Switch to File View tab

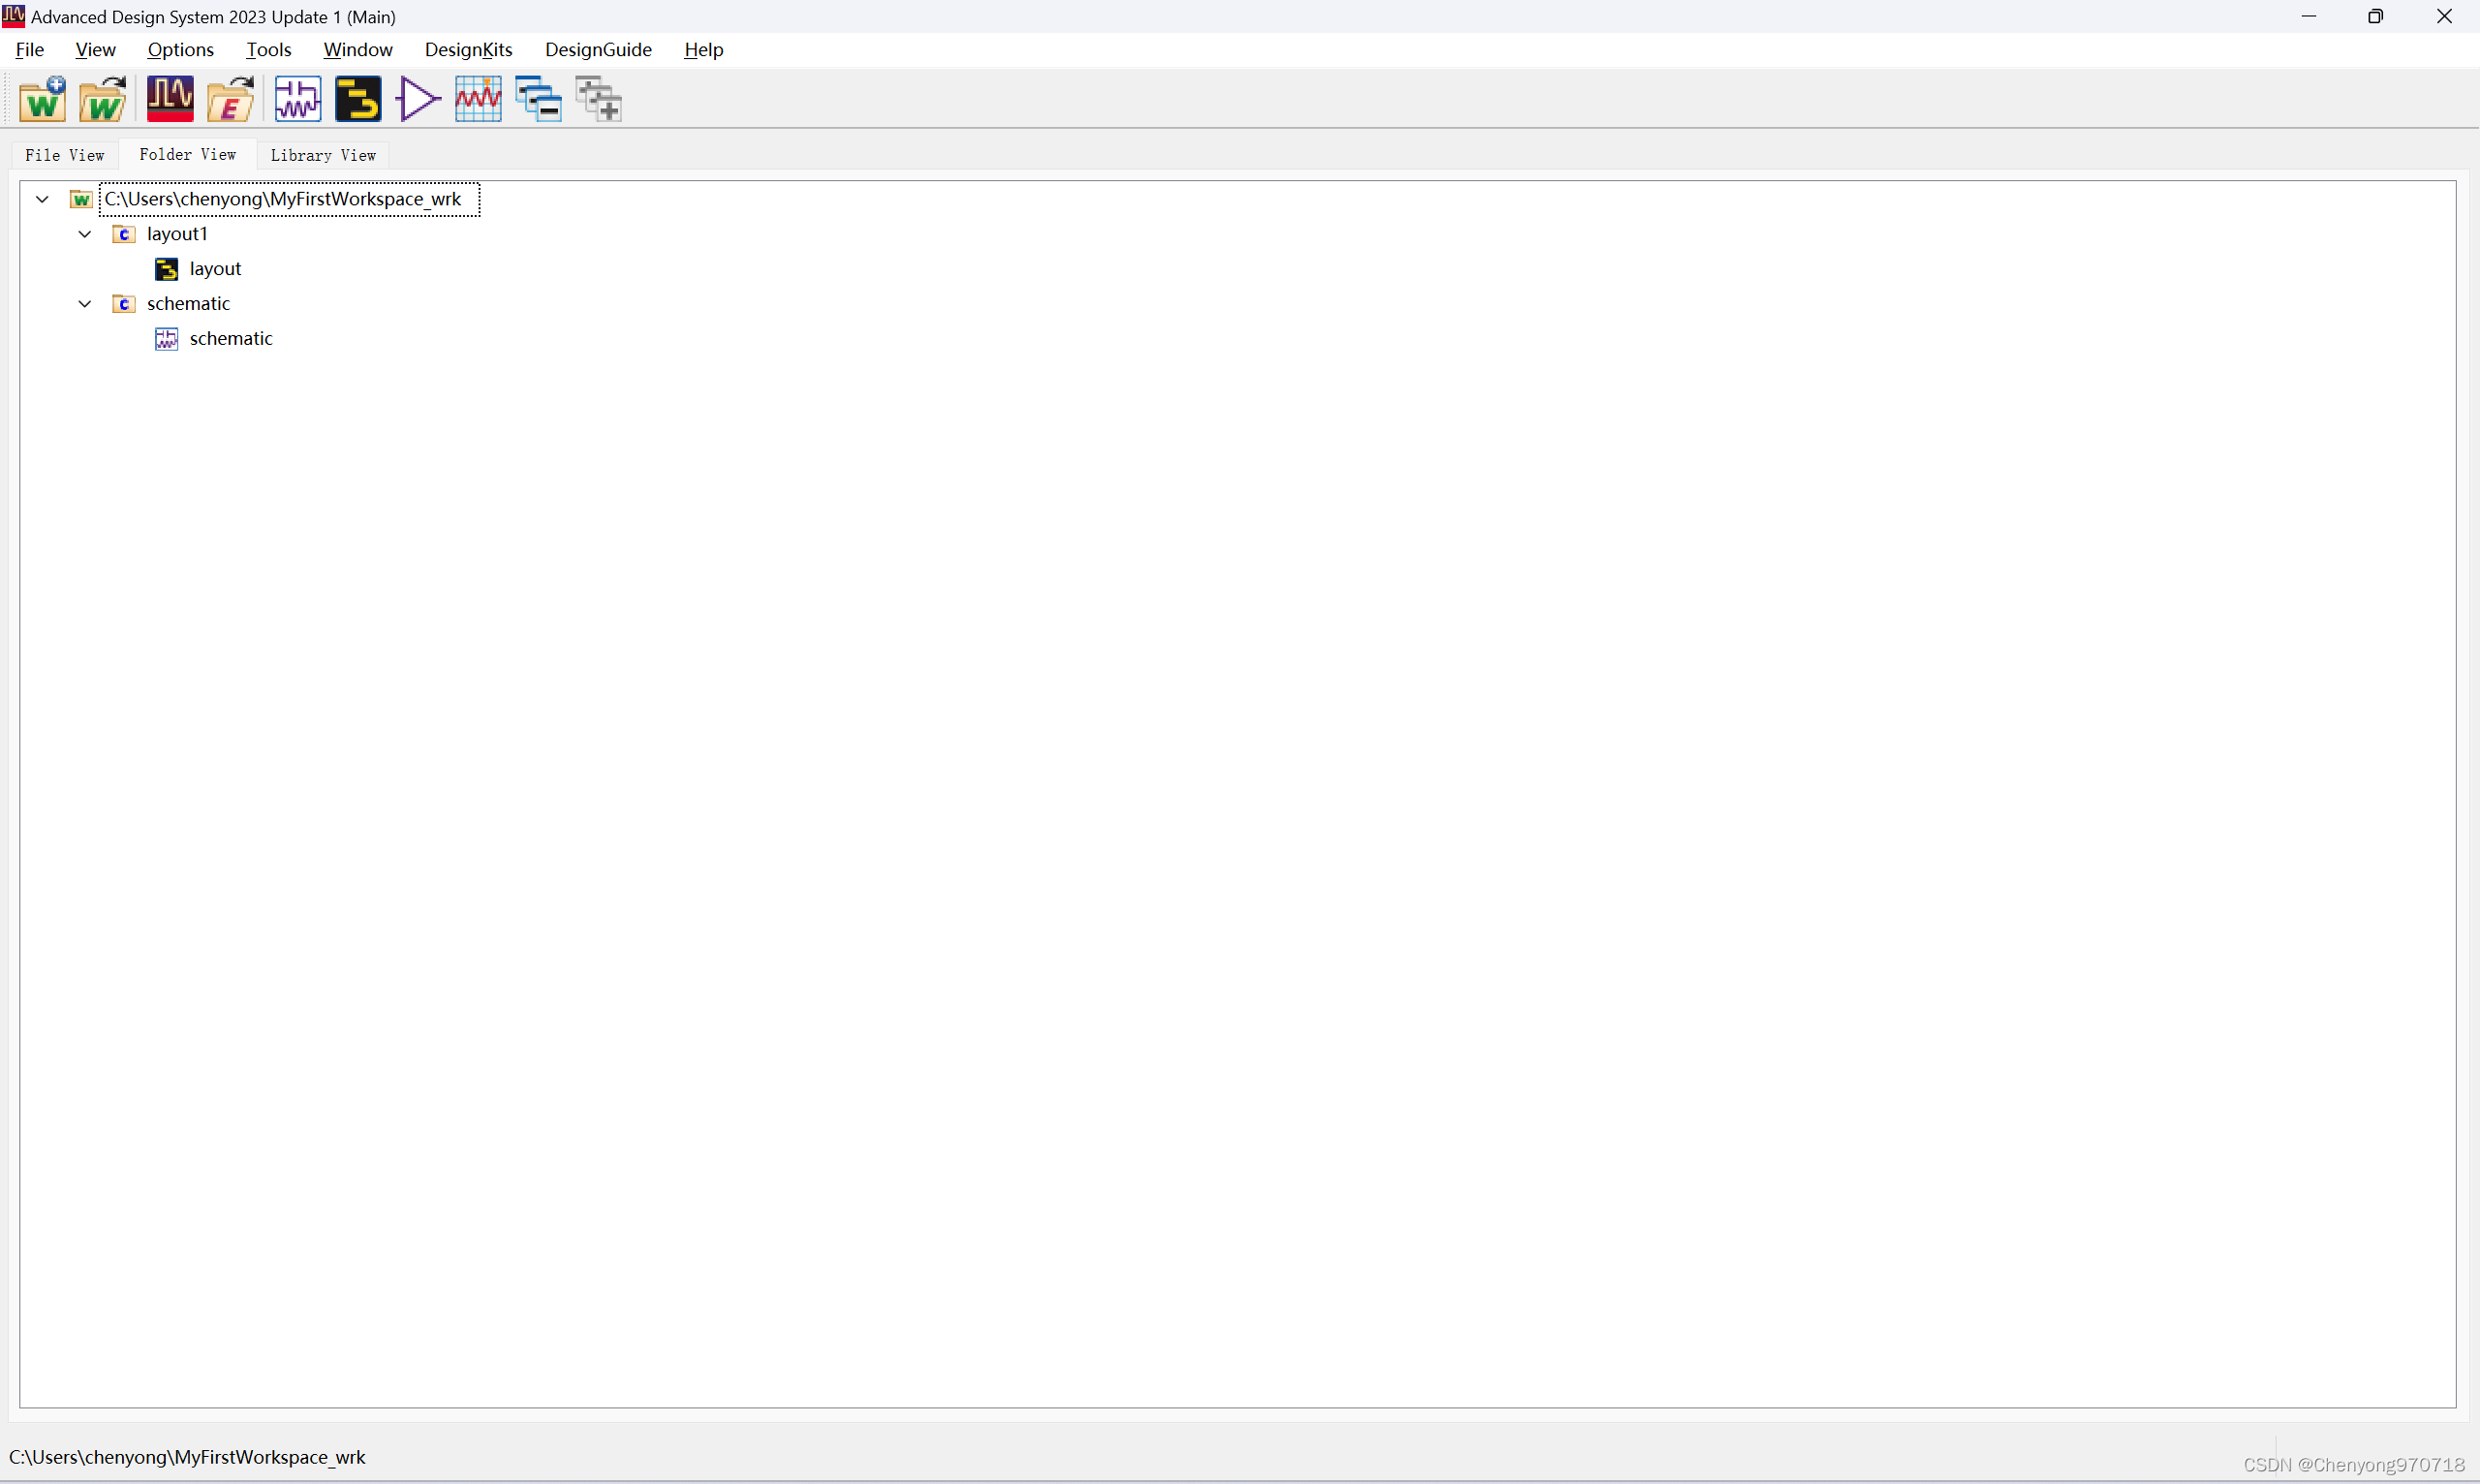coord(65,154)
